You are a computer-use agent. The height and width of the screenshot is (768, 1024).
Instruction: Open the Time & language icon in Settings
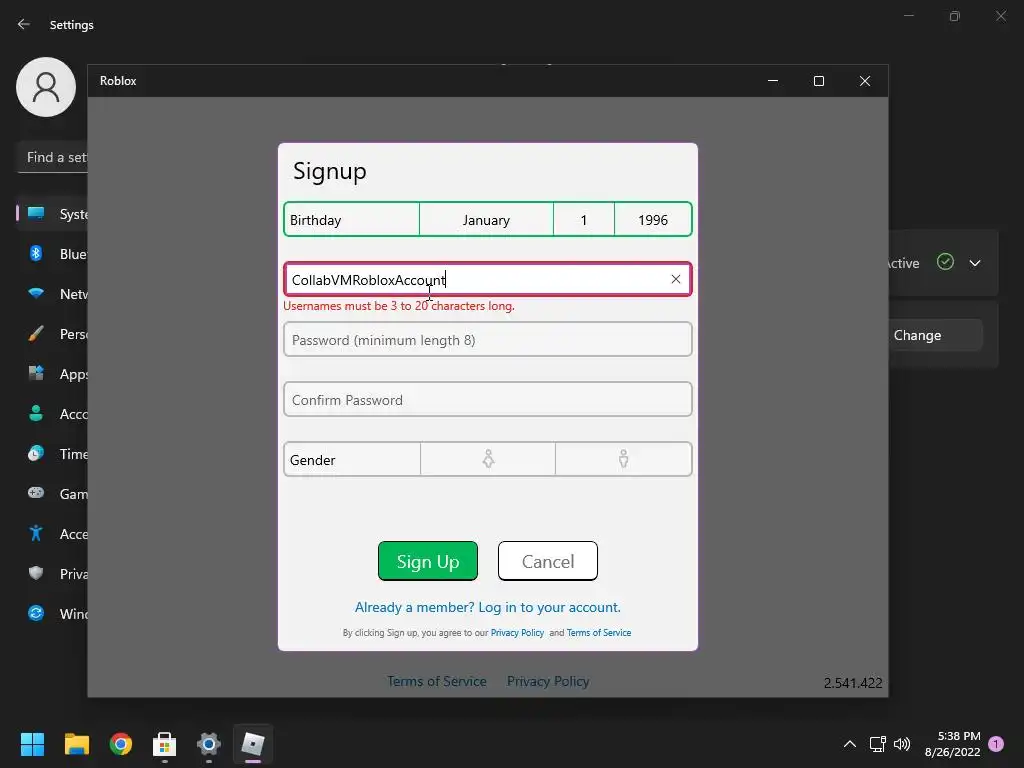click(x=36, y=453)
